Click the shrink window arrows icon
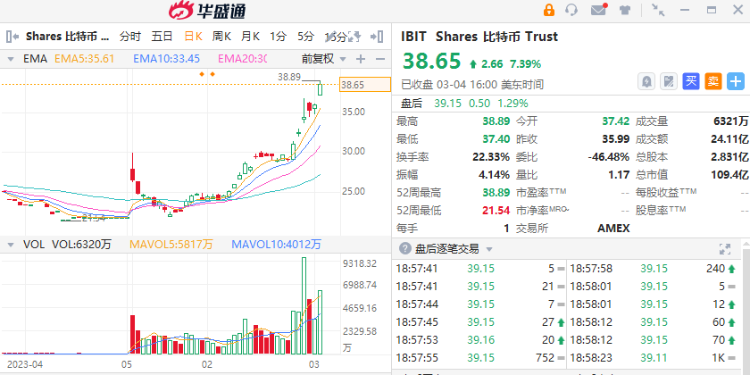Image resolution: width=750 pixels, height=375 pixels. point(659,10)
